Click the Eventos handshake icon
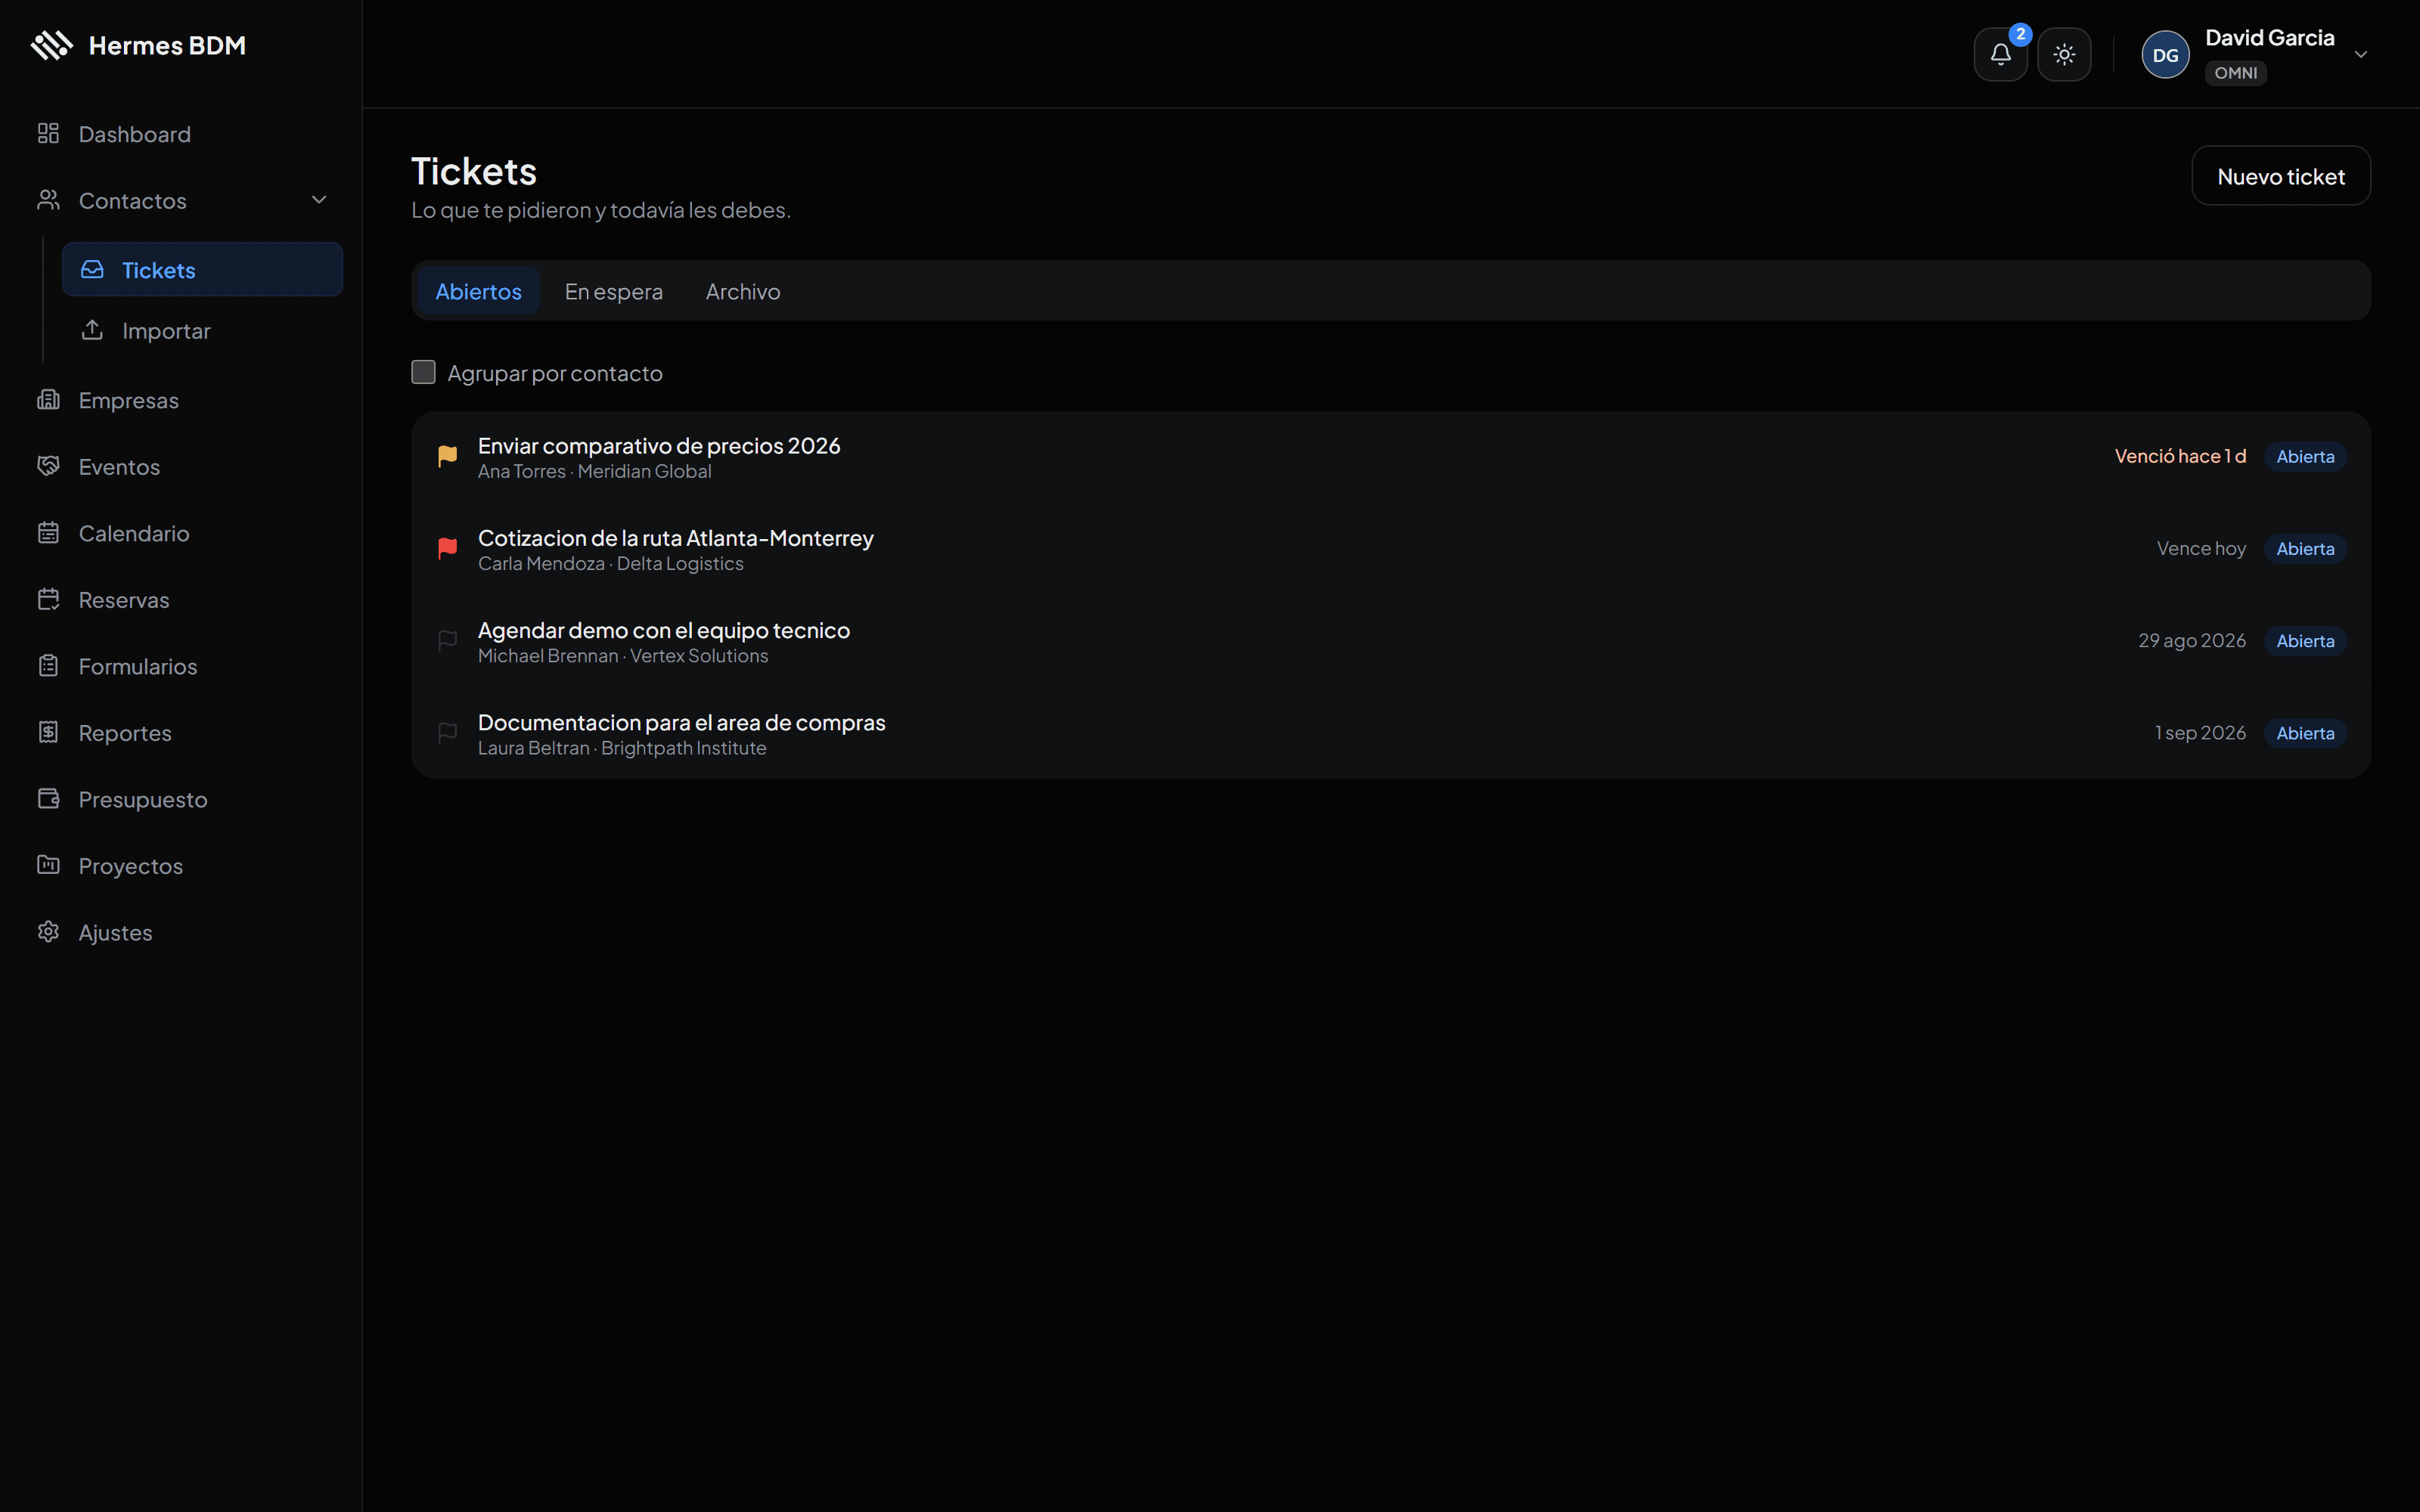This screenshot has height=1512, width=2420. pos(48,466)
